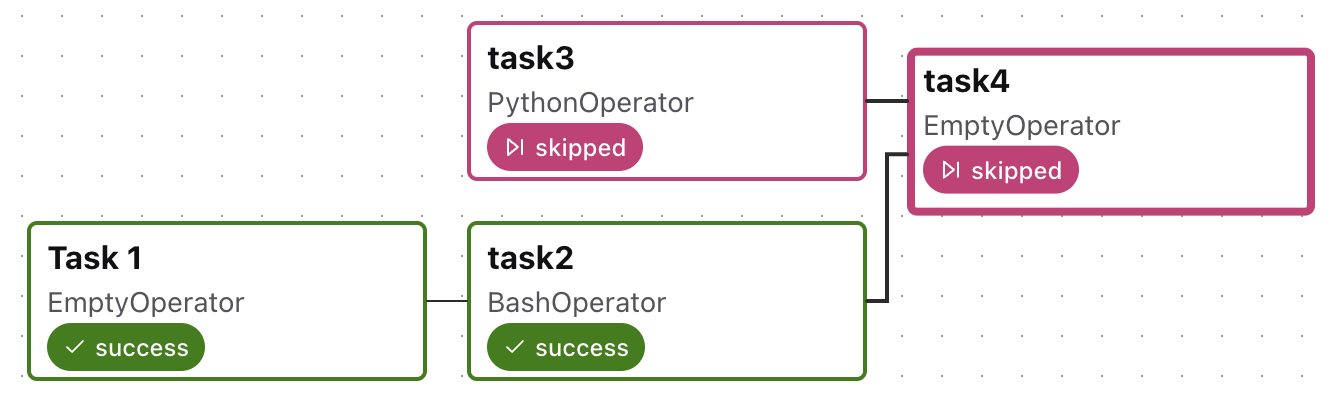Click the checkmark icon in task2's badge
This screenshot has height=400, width=1340.
(515, 348)
